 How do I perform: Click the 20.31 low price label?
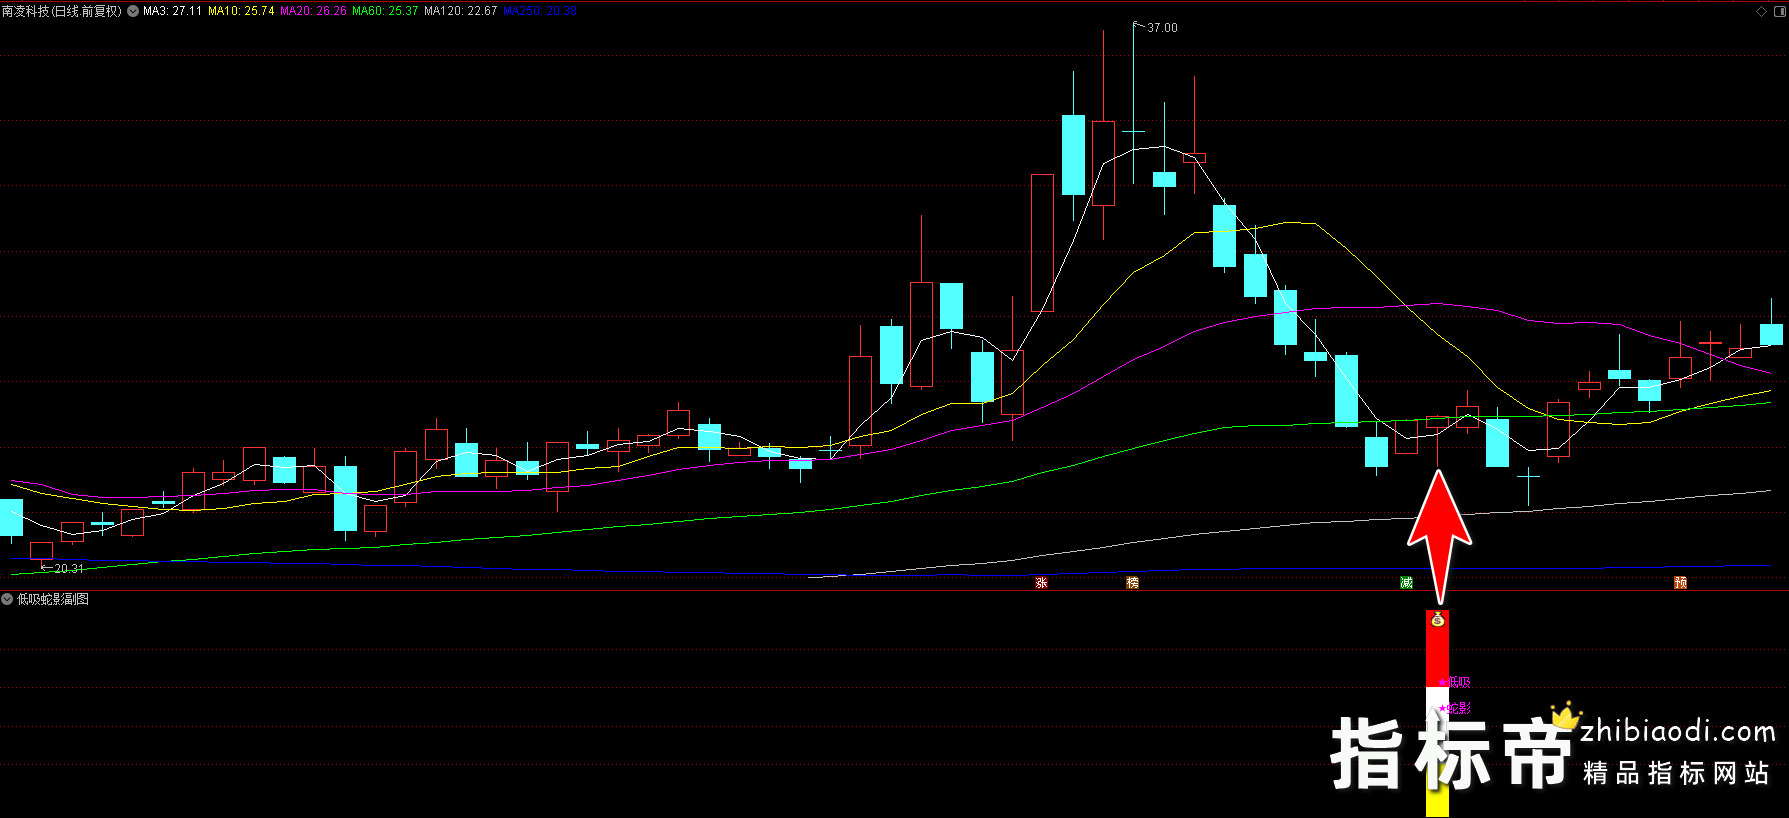(x=69, y=568)
